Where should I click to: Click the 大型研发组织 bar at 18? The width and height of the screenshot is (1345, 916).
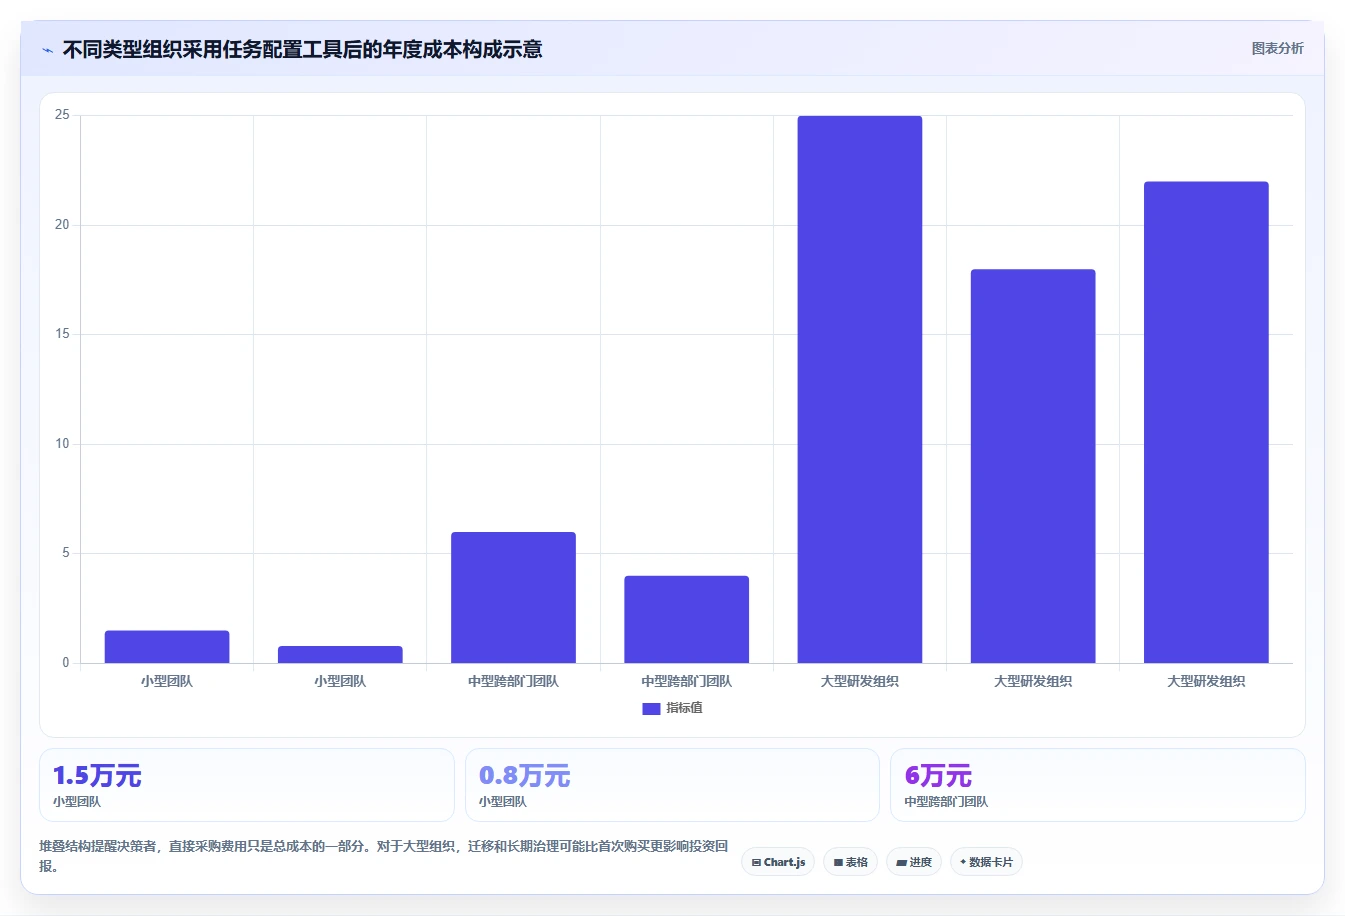click(x=1033, y=466)
